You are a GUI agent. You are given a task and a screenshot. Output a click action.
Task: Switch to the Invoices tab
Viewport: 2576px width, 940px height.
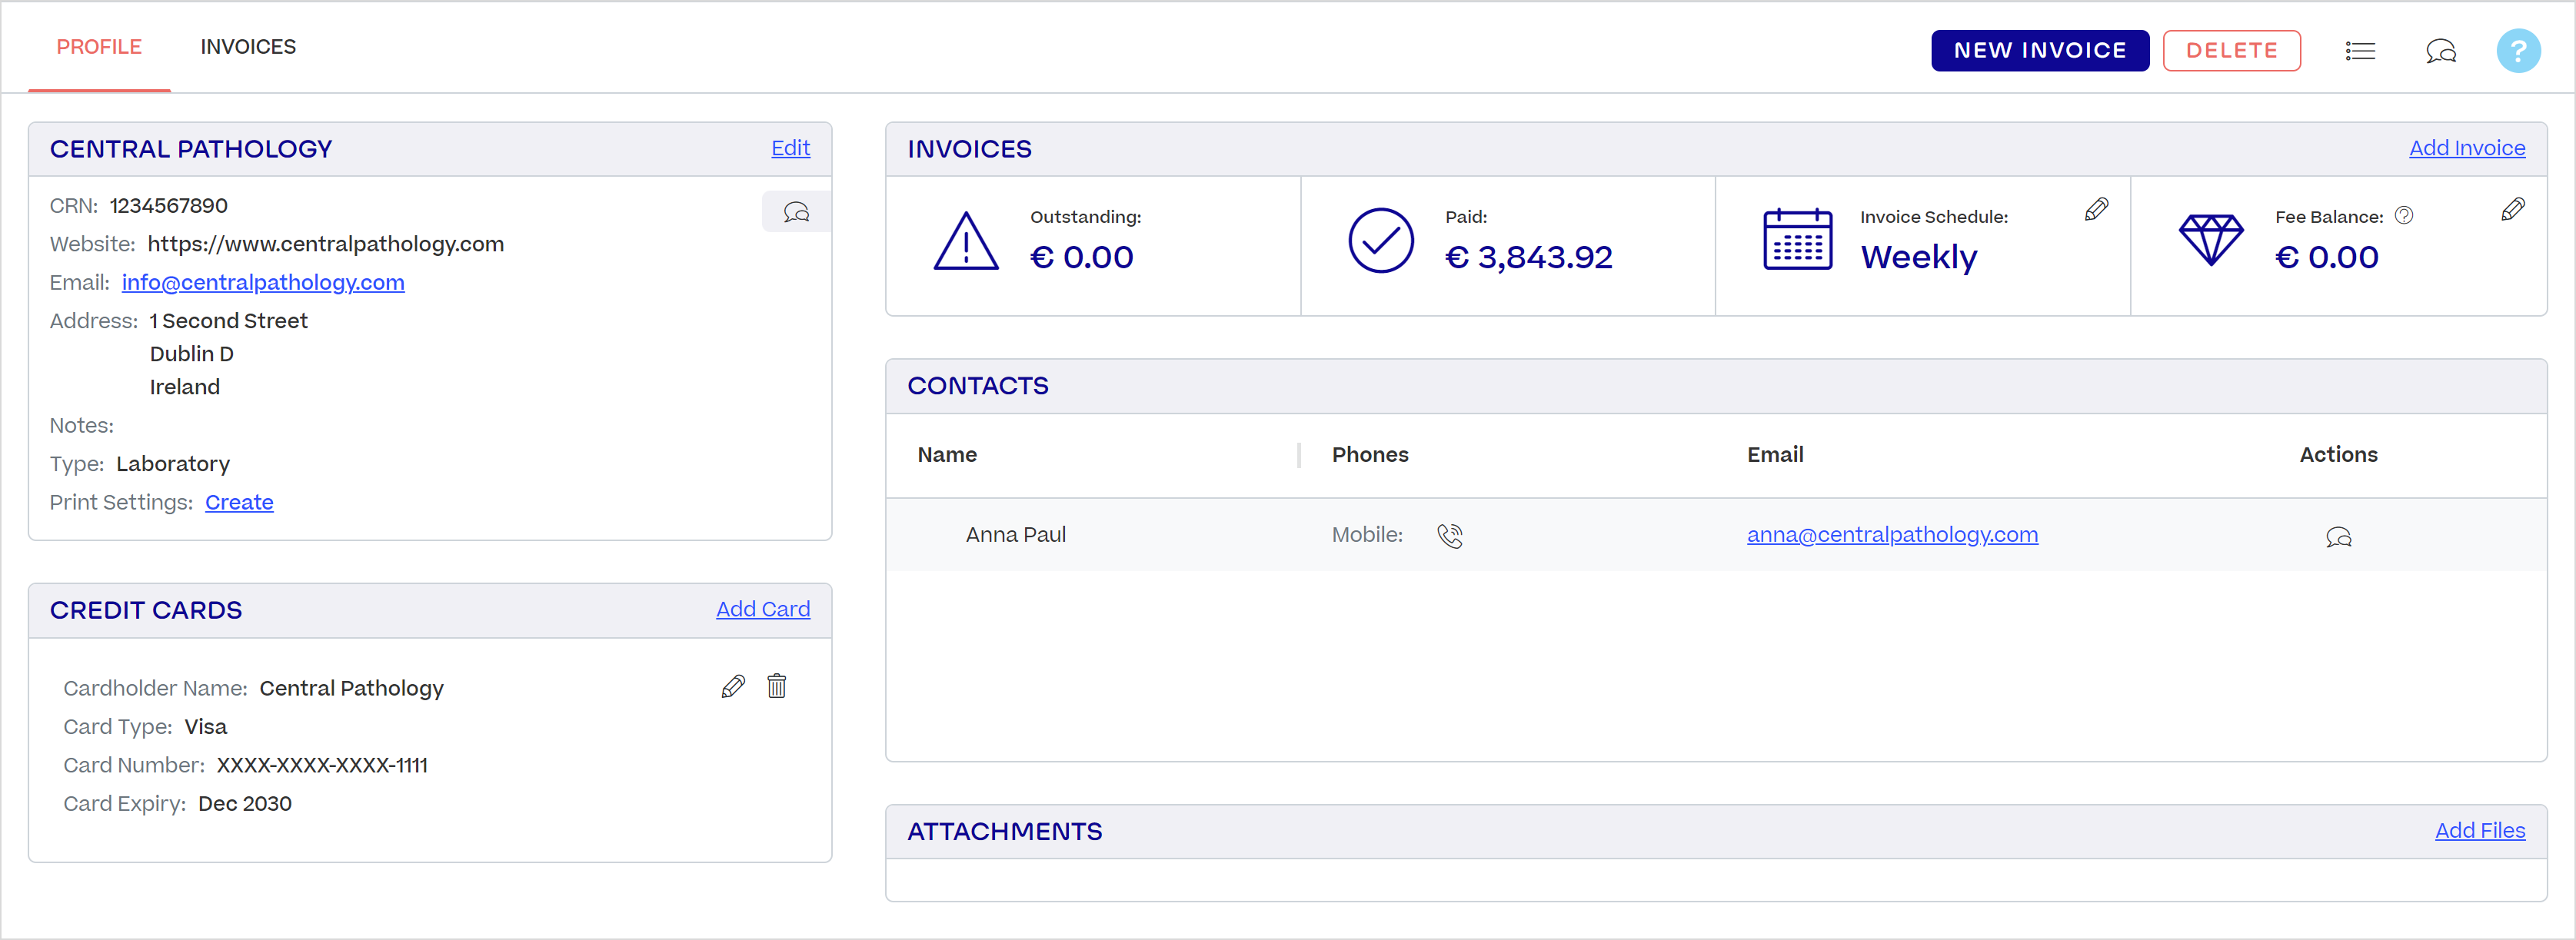coord(248,47)
